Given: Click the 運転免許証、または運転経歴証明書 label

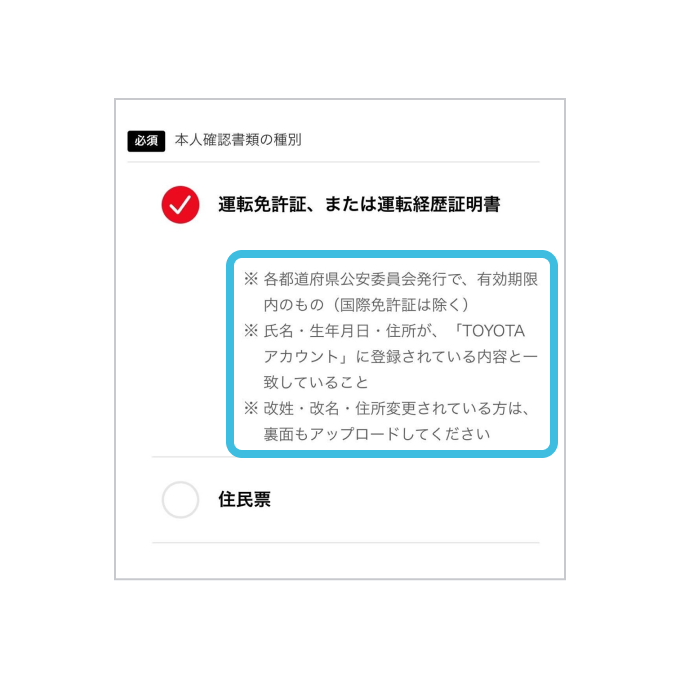Looking at the screenshot, I should pos(359,204).
